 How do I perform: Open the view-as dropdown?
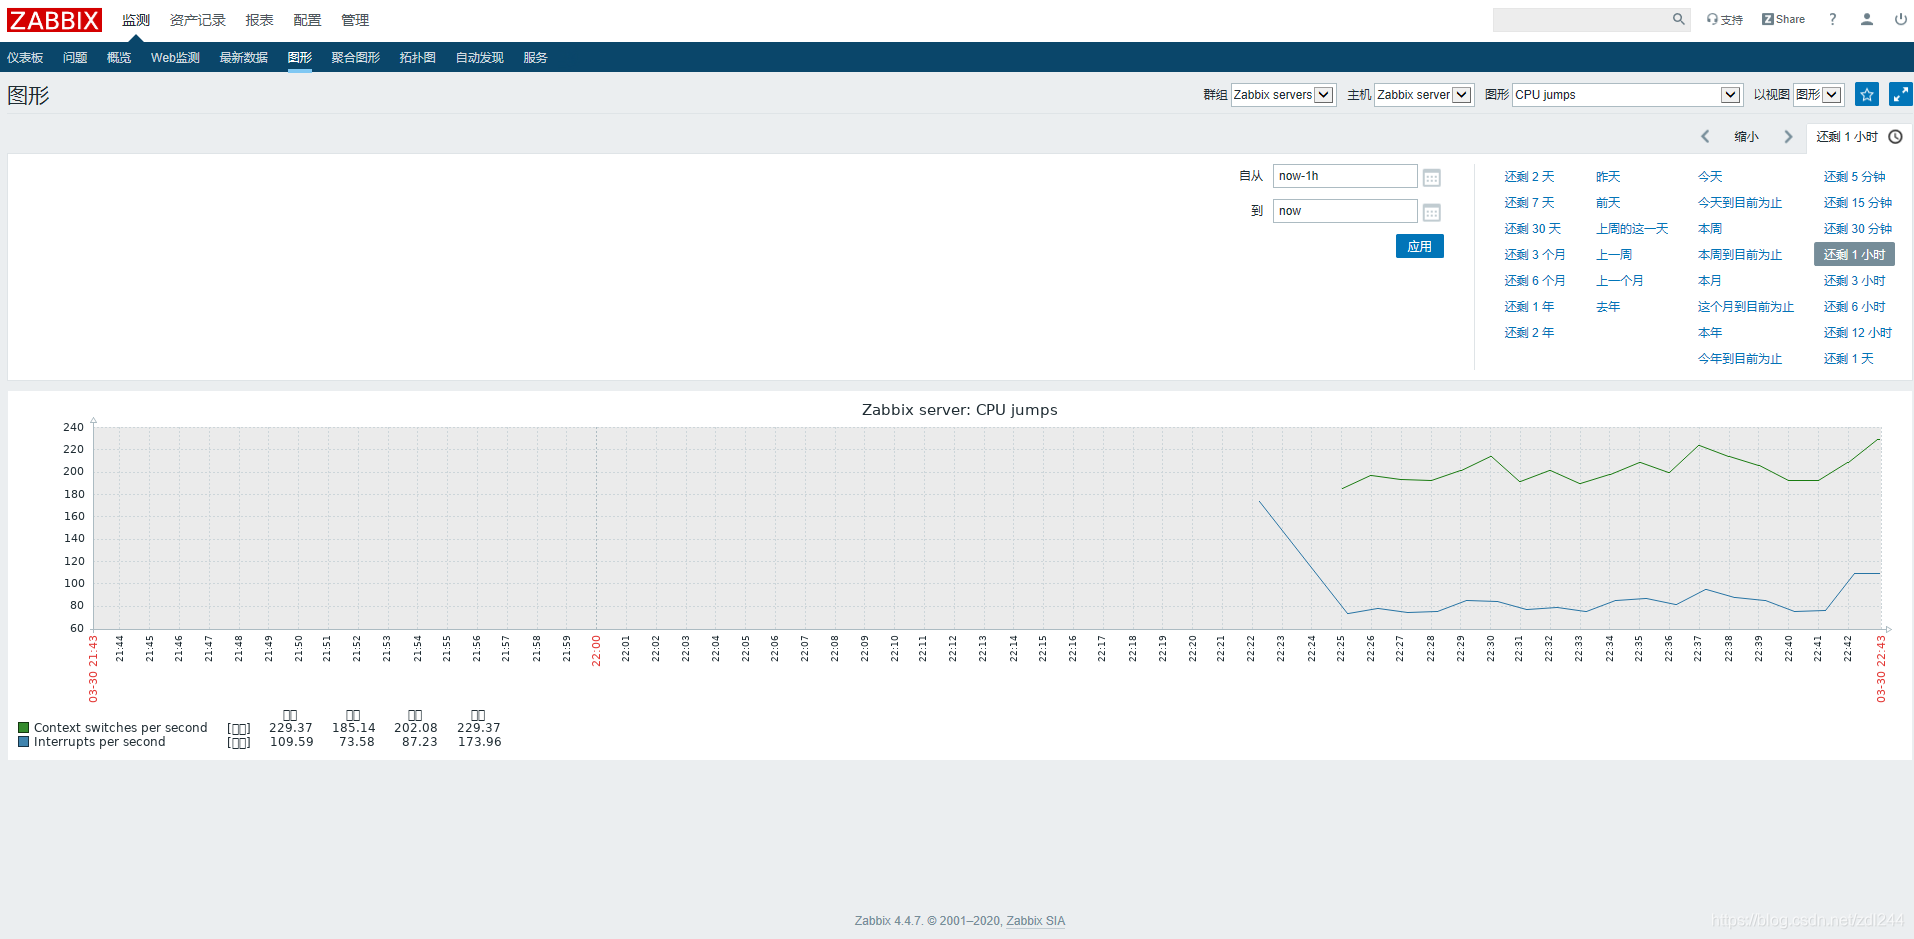click(x=1818, y=95)
